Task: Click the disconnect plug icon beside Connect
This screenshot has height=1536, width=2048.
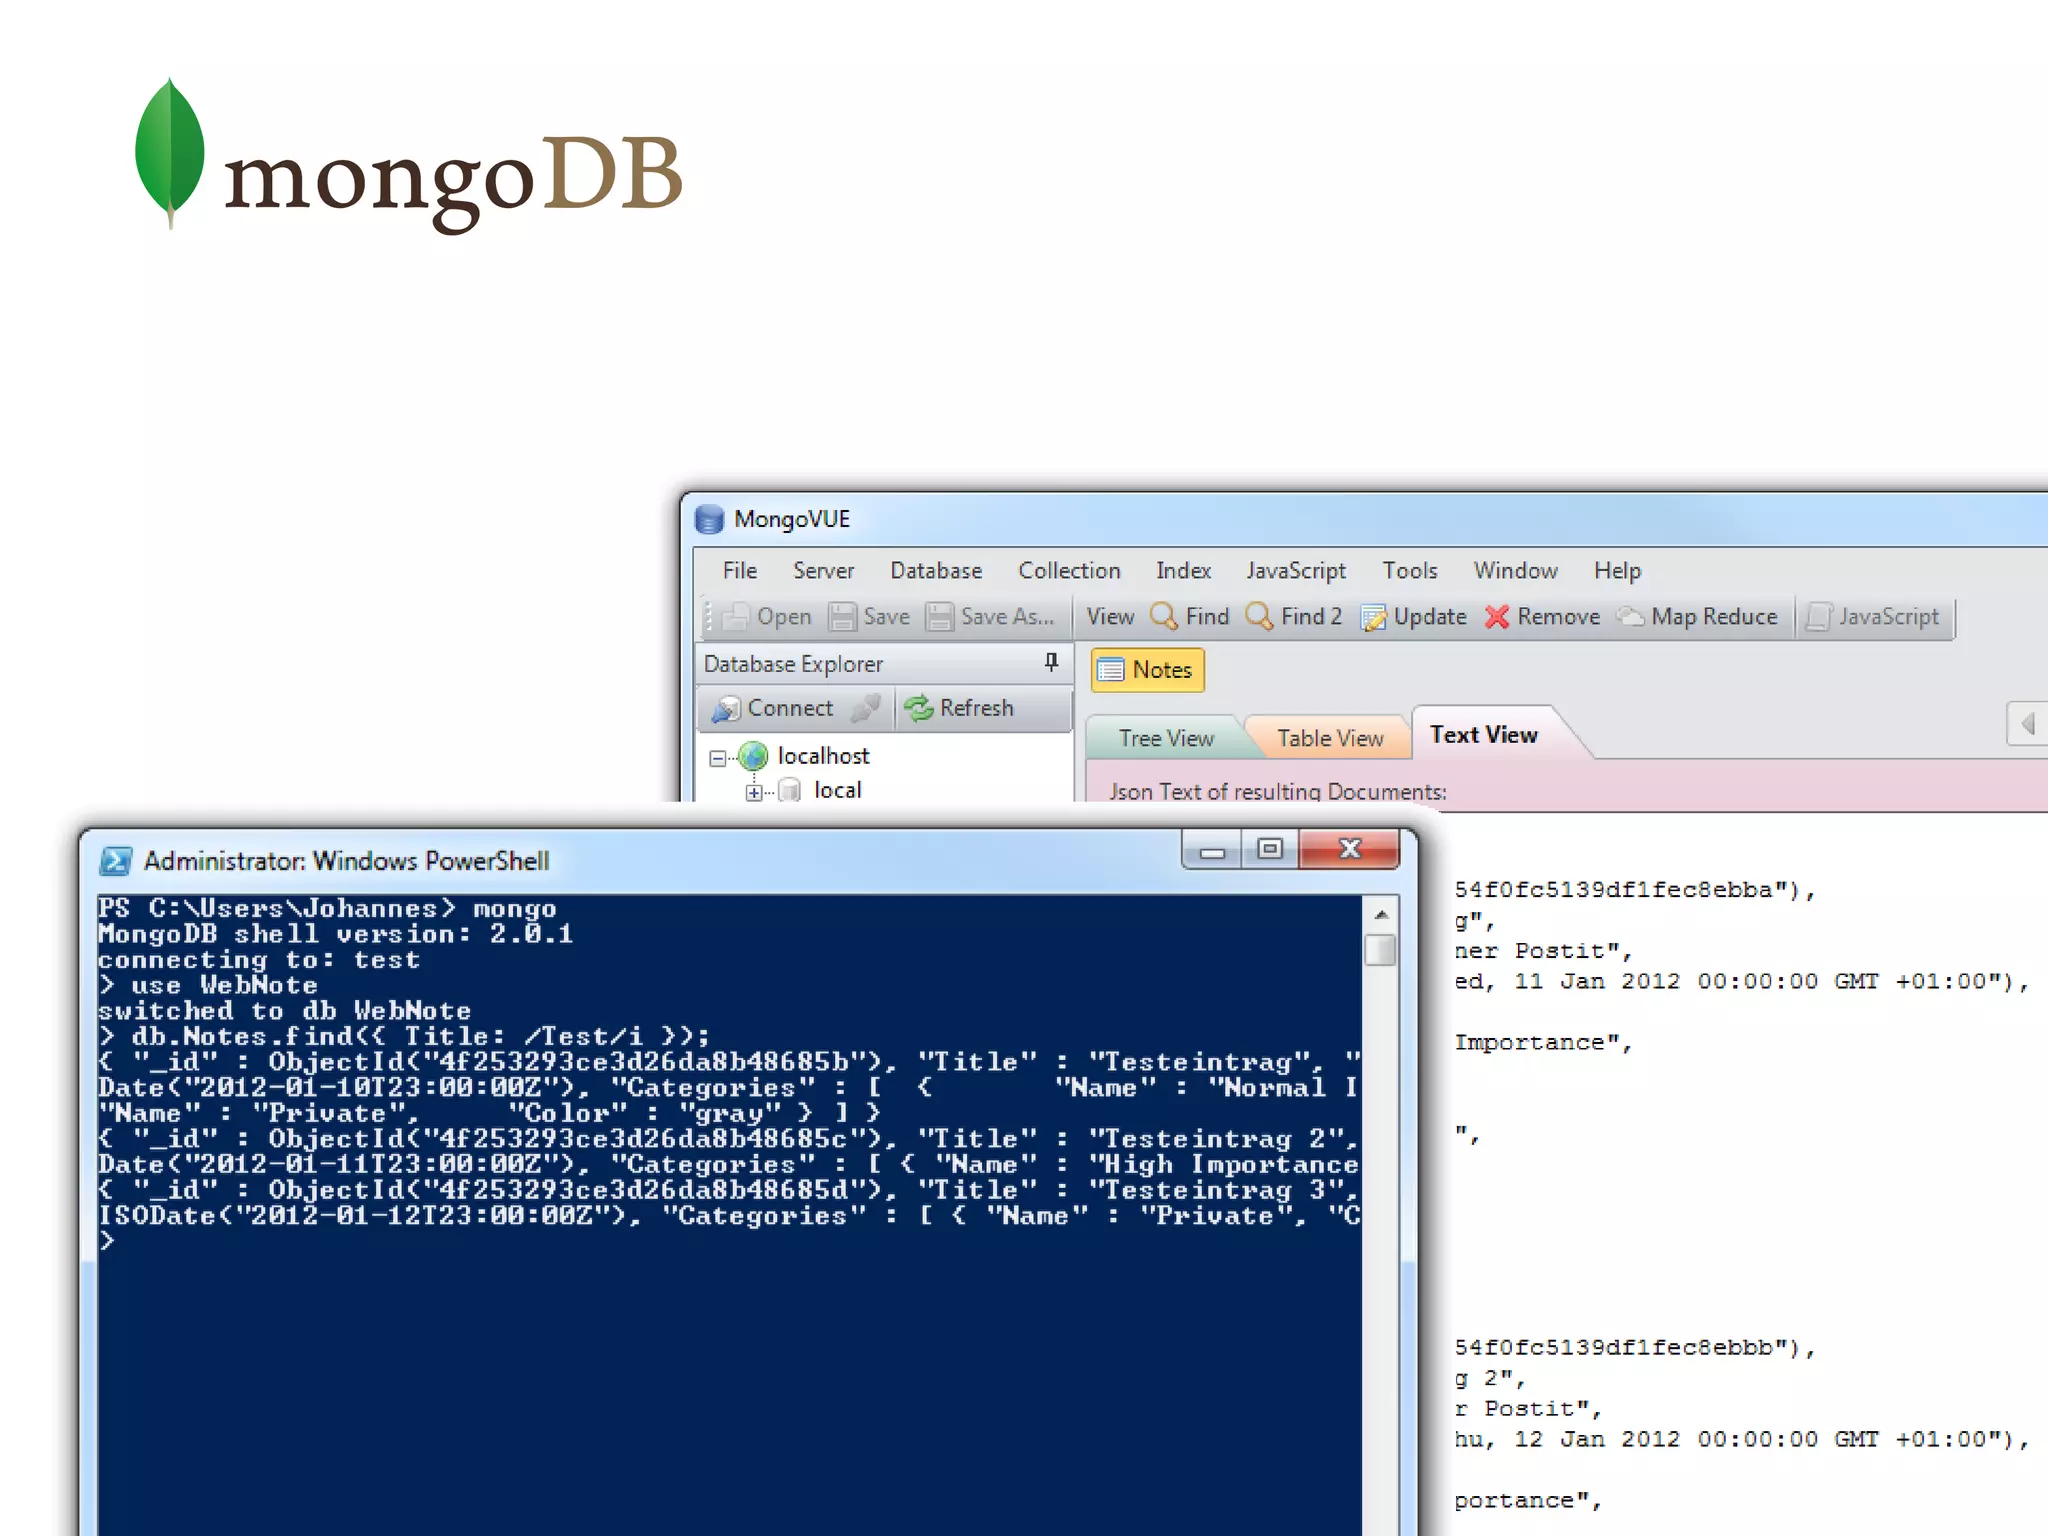Action: coord(866,708)
